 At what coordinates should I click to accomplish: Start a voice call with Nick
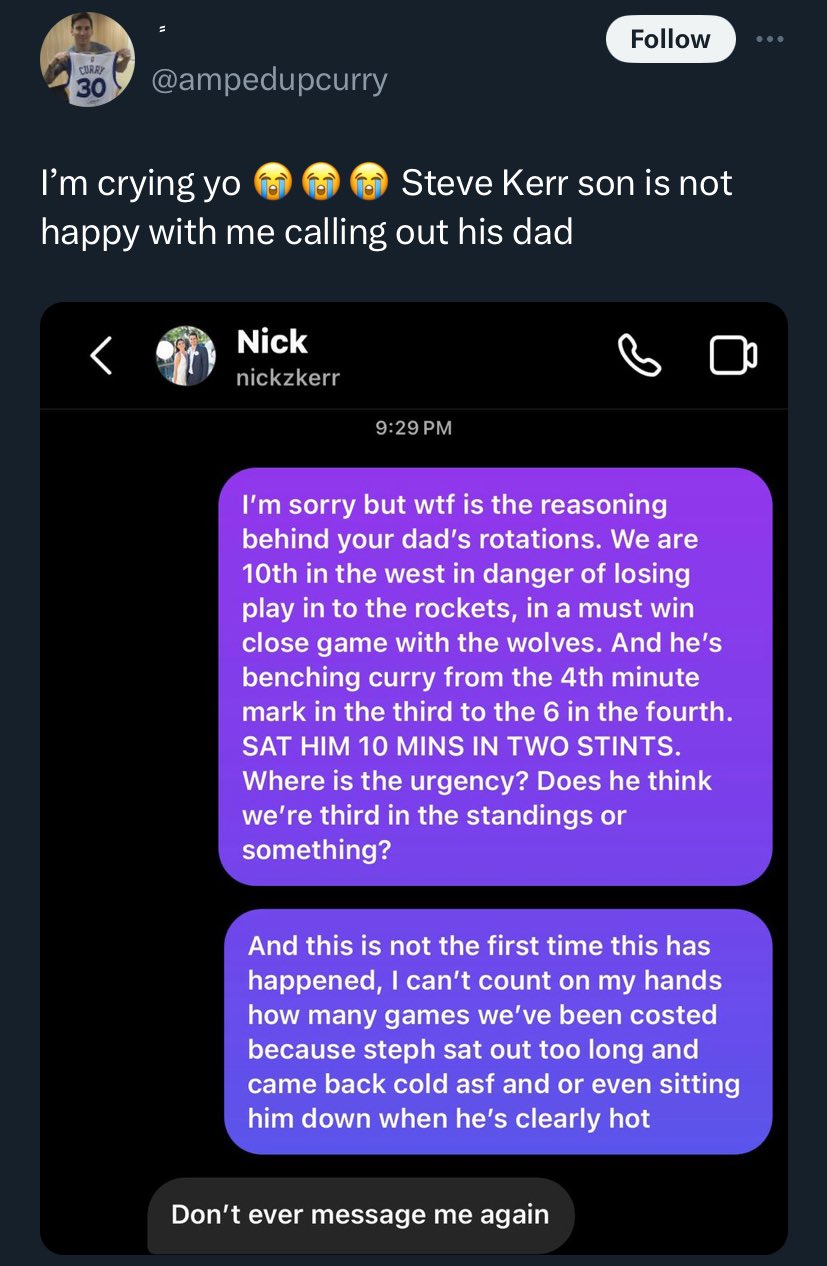(x=640, y=356)
